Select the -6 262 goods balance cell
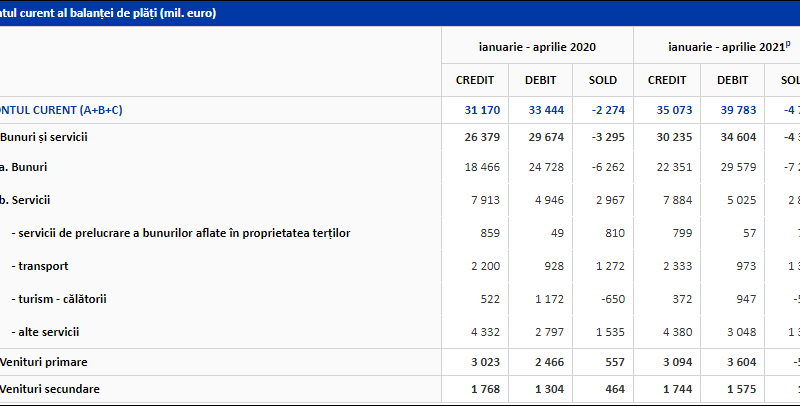The width and height of the screenshot is (800, 406). 608,167
